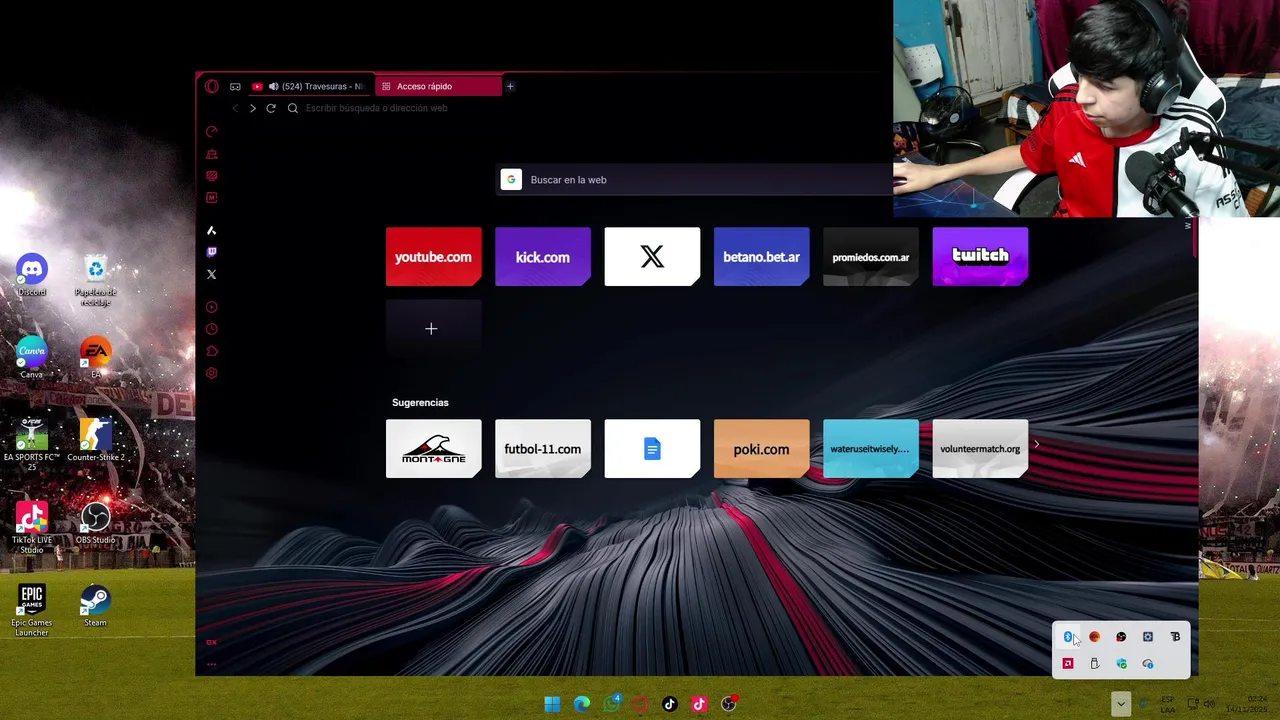The width and height of the screenshot is (1280, 720).
Task: Open GX Cleaner icon in sidebar
Action: pyautogui.click(x=211, y=154)
